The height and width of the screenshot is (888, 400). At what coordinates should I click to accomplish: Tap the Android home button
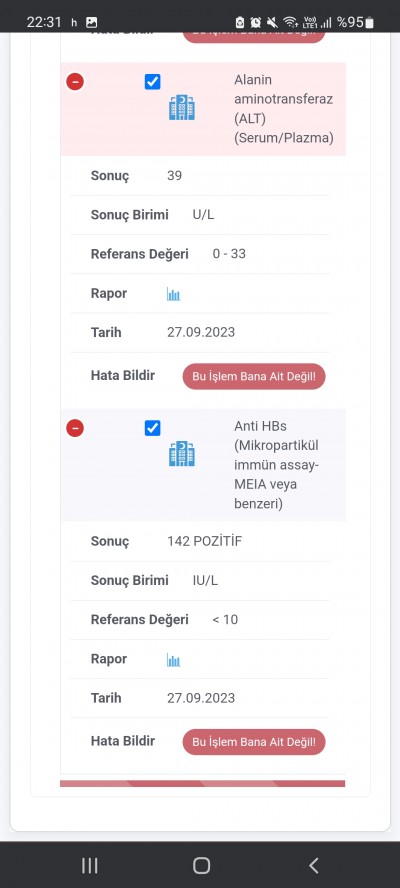(201, 865)
